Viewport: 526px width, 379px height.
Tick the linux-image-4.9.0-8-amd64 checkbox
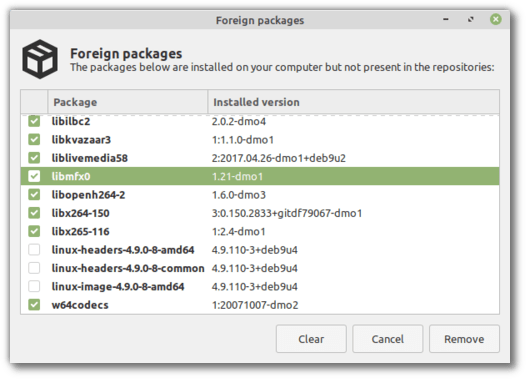click(x=34, y=286)
